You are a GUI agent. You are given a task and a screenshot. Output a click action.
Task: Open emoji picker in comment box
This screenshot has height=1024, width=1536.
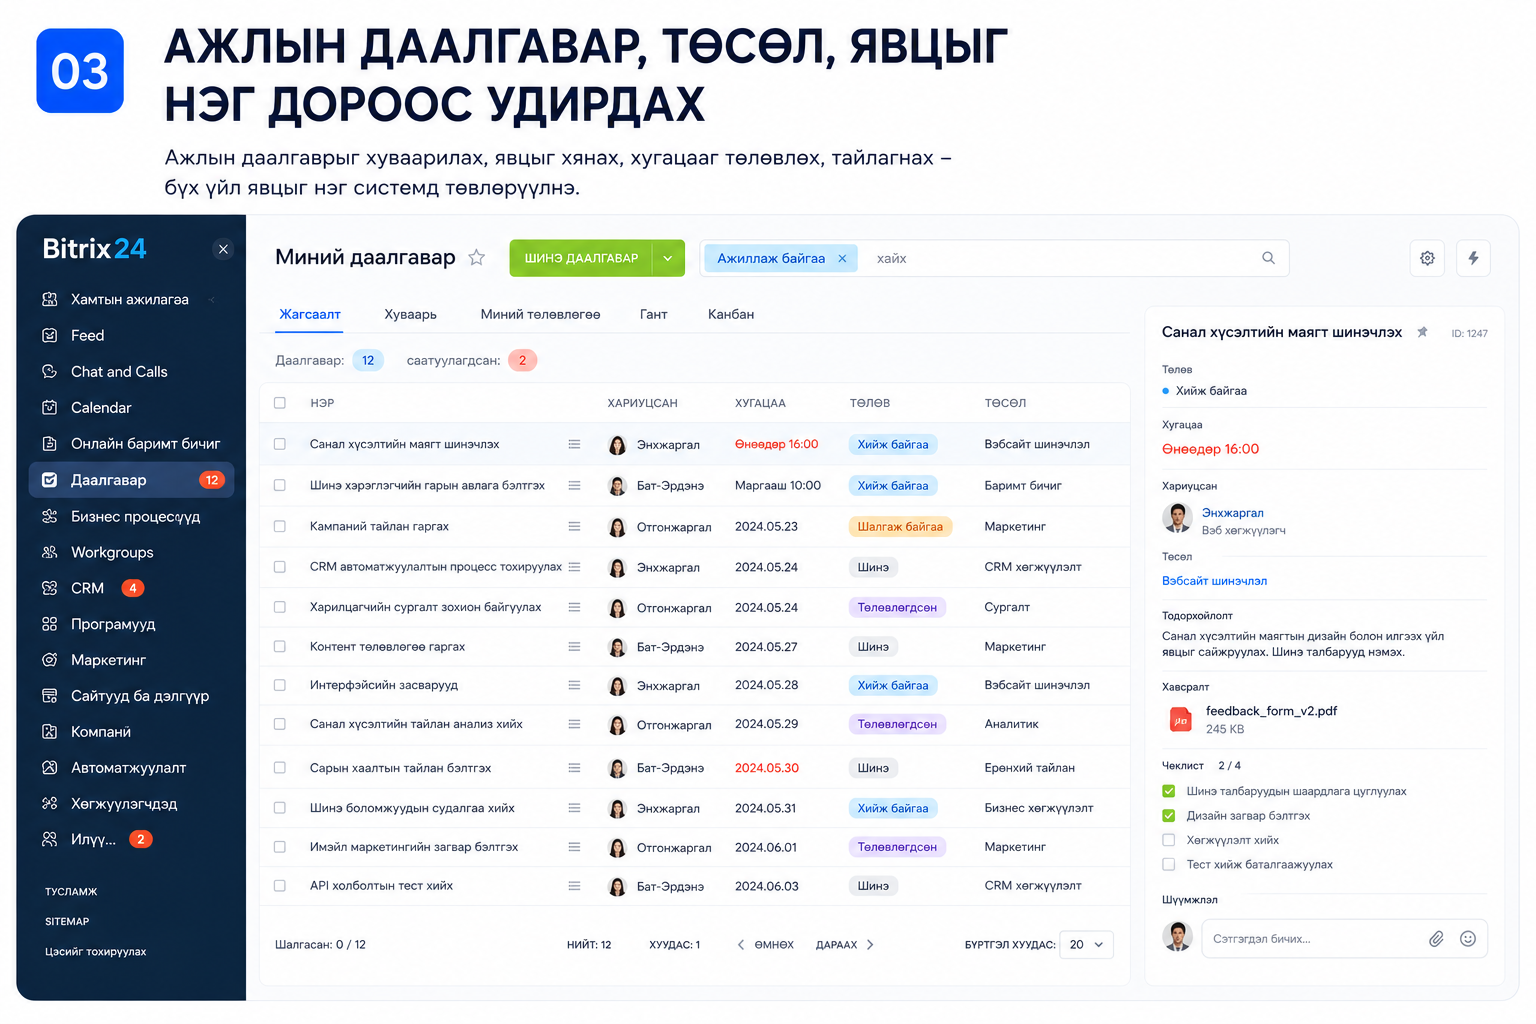[1468, 939]
